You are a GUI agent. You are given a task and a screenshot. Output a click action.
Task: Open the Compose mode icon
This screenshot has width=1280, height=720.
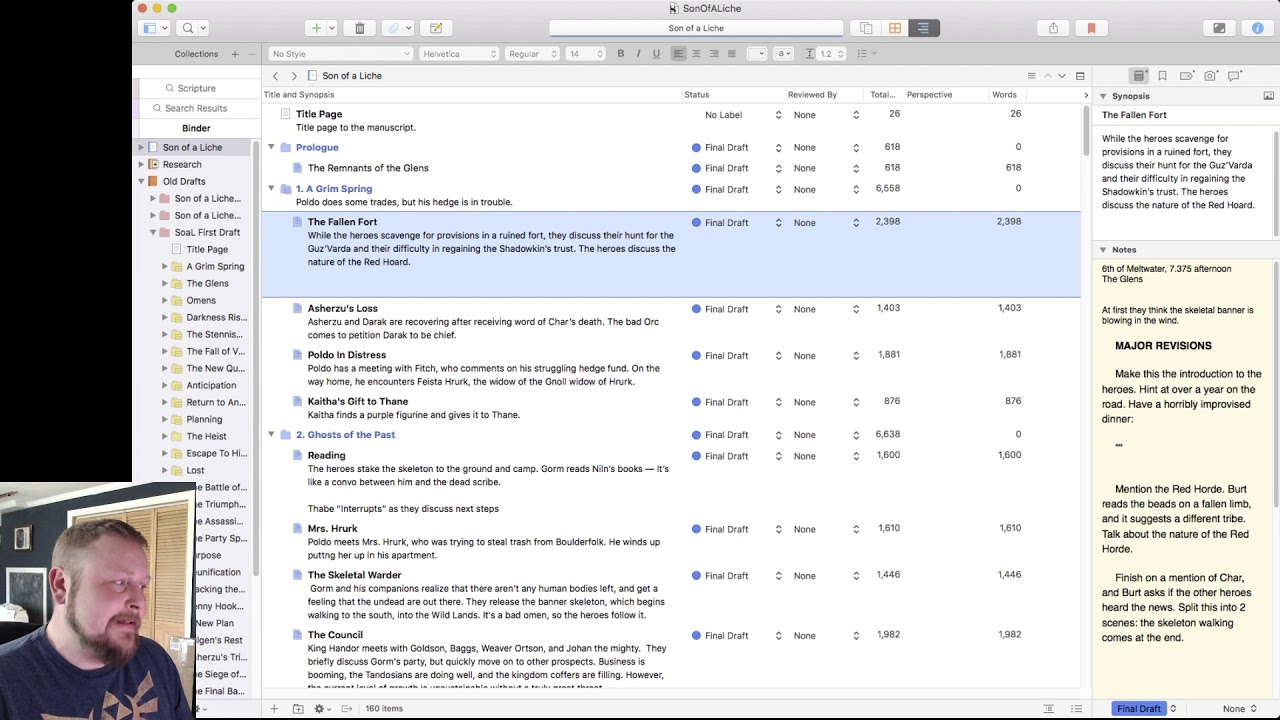pos(1219,28)
